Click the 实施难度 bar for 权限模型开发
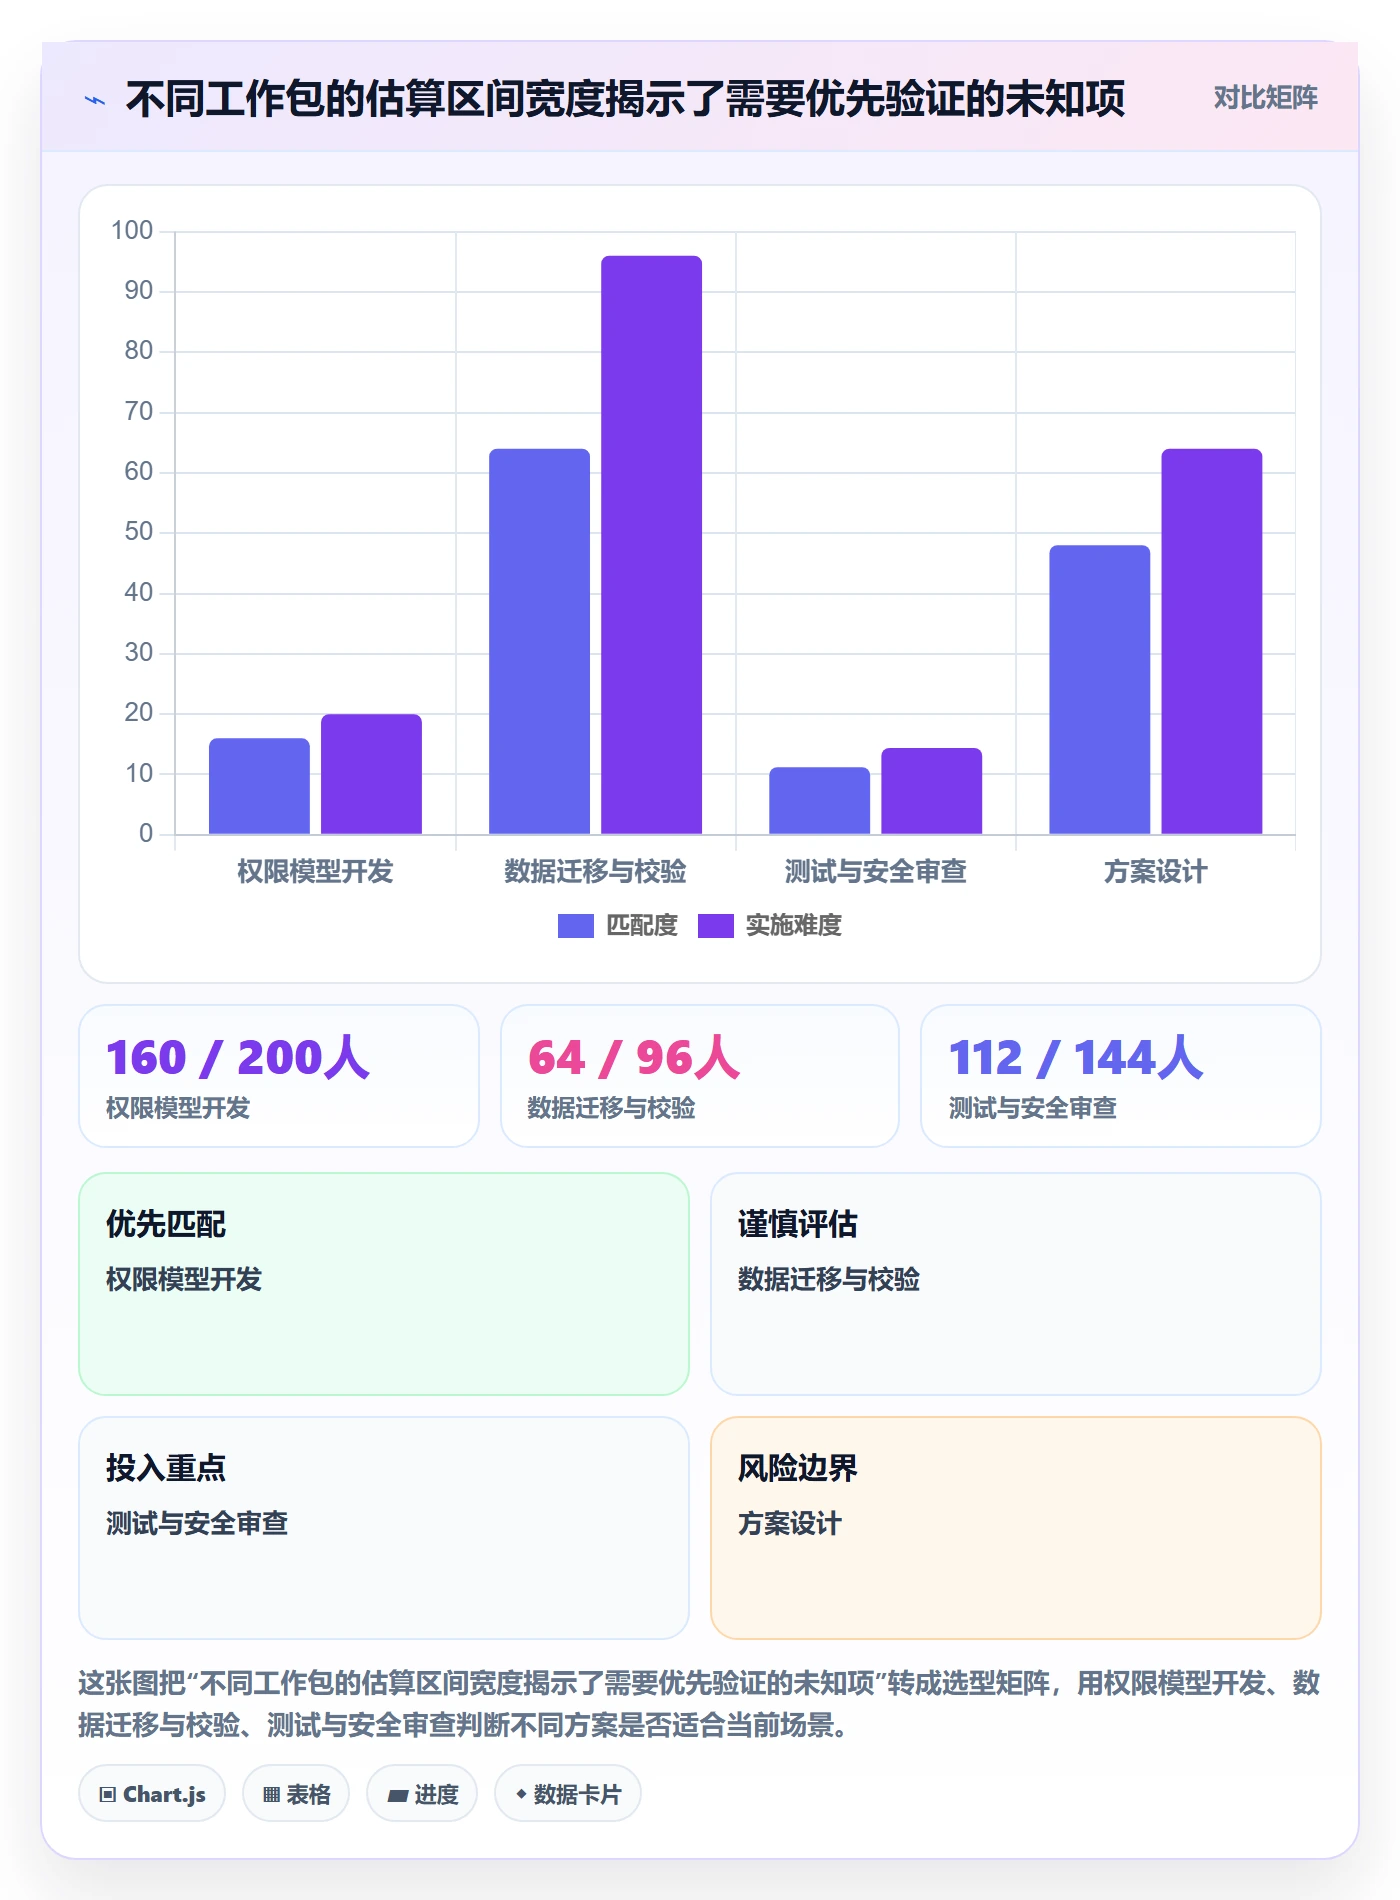The image size is (1400, 1900). [x=371, y=774]
